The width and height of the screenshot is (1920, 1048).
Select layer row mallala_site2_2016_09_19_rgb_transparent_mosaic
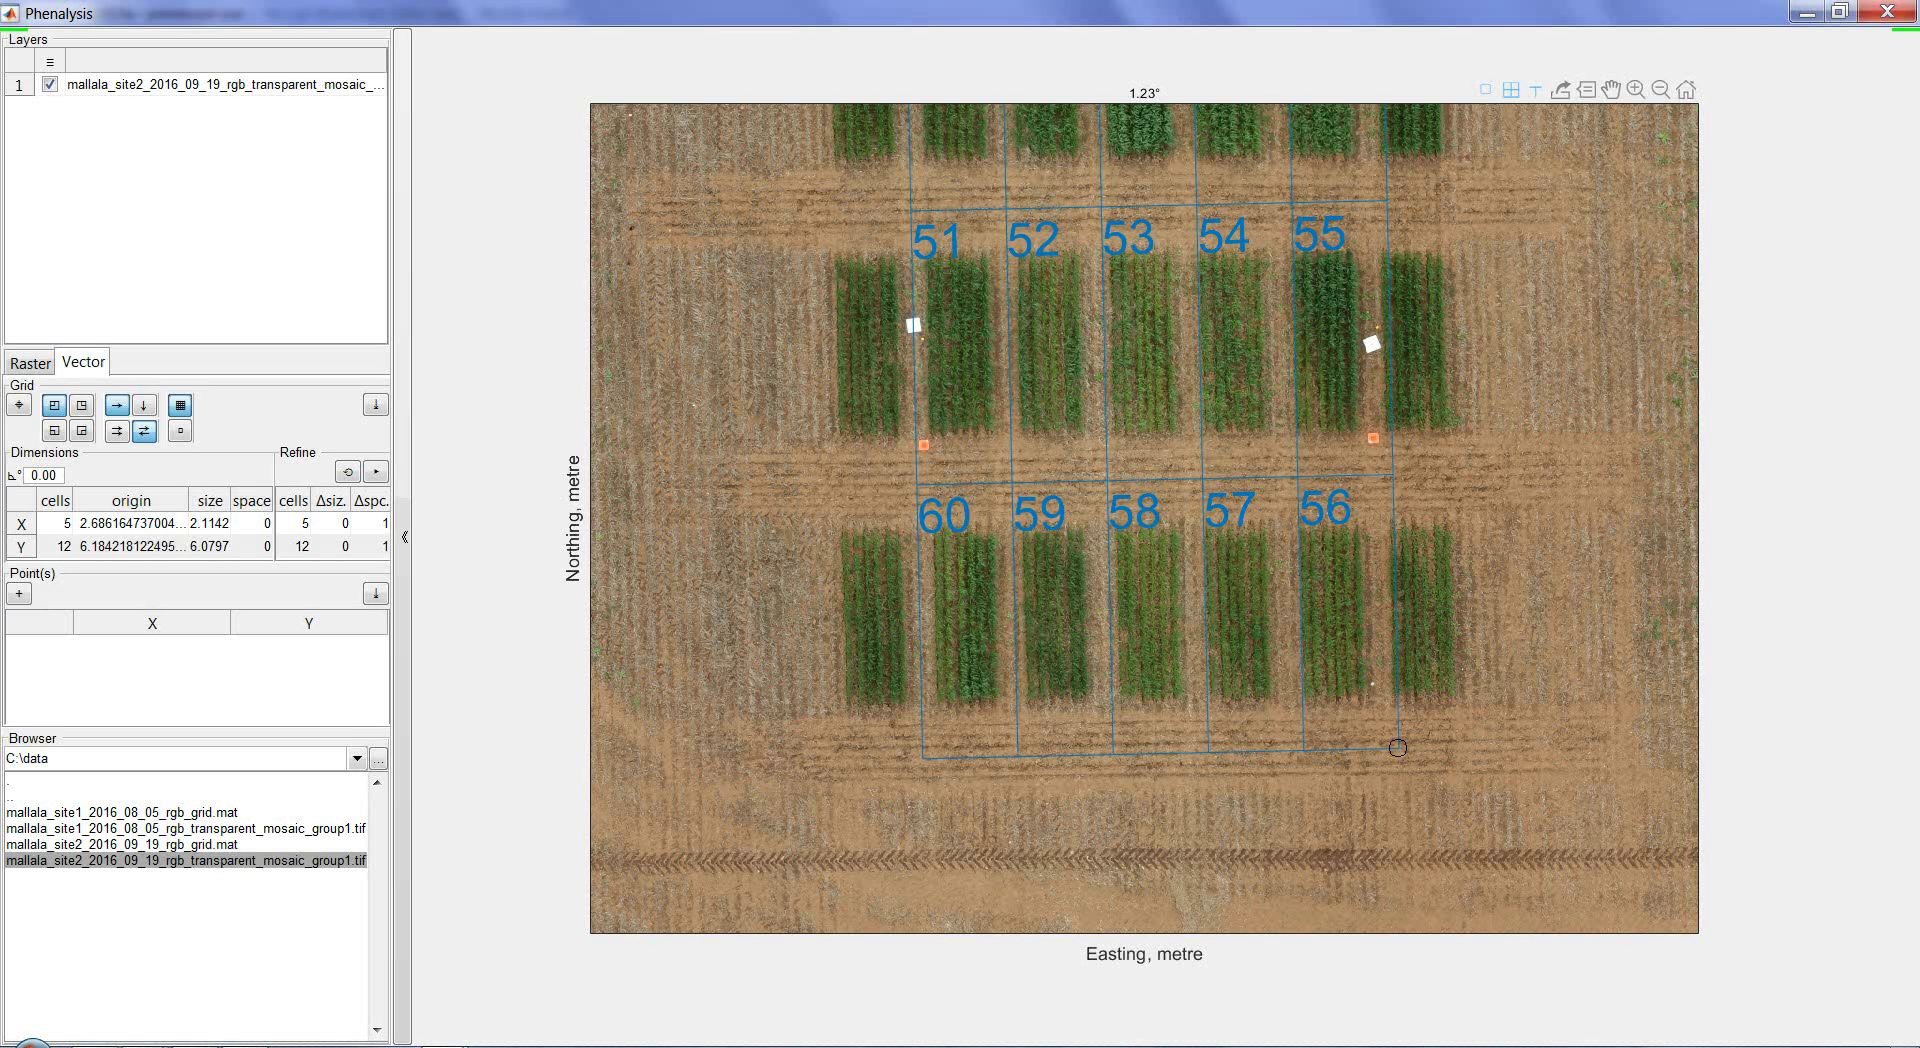[x=225, y=85]
